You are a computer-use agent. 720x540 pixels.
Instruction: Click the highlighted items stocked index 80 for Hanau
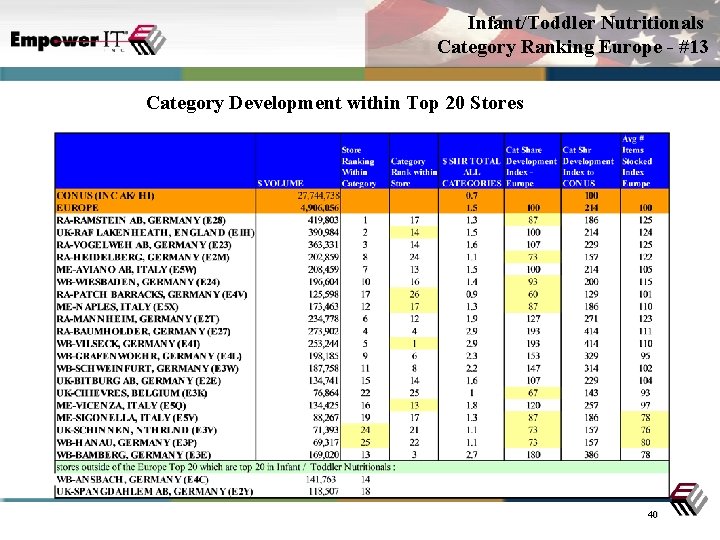pyautogui.click(x=645, y=443)
